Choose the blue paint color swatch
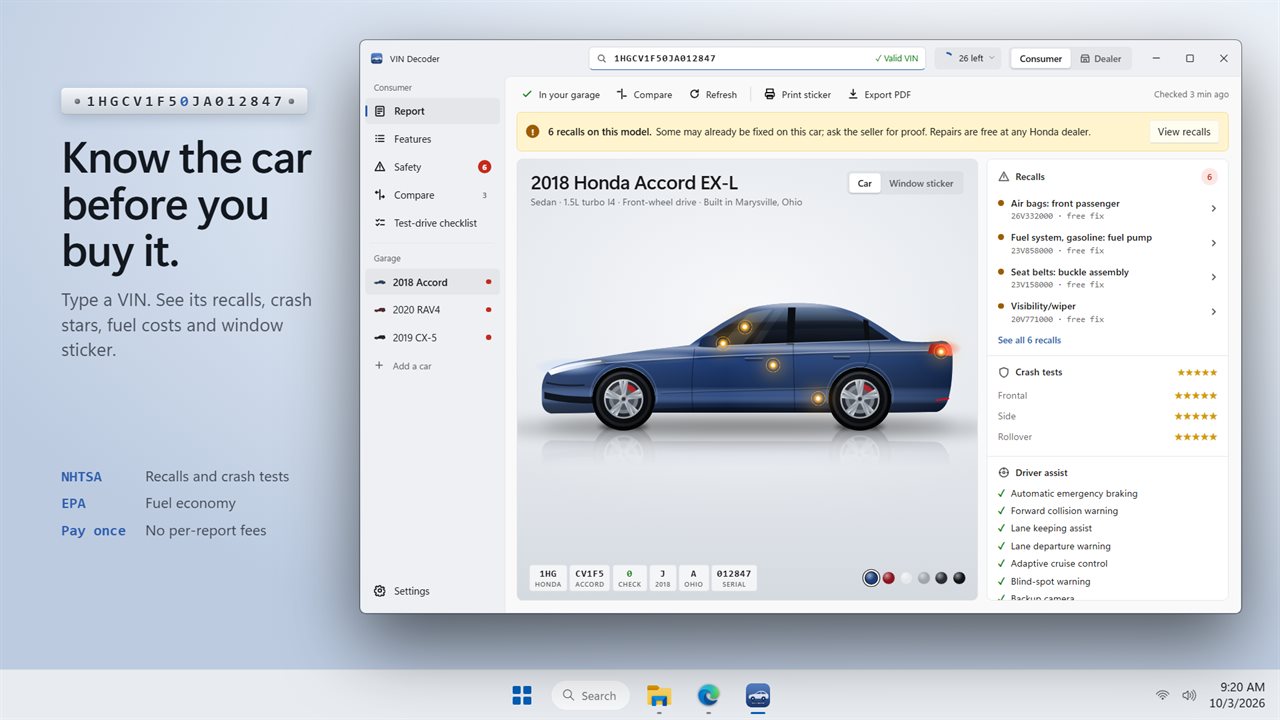This screenshot has height=720, width=1280. [871, 578]
